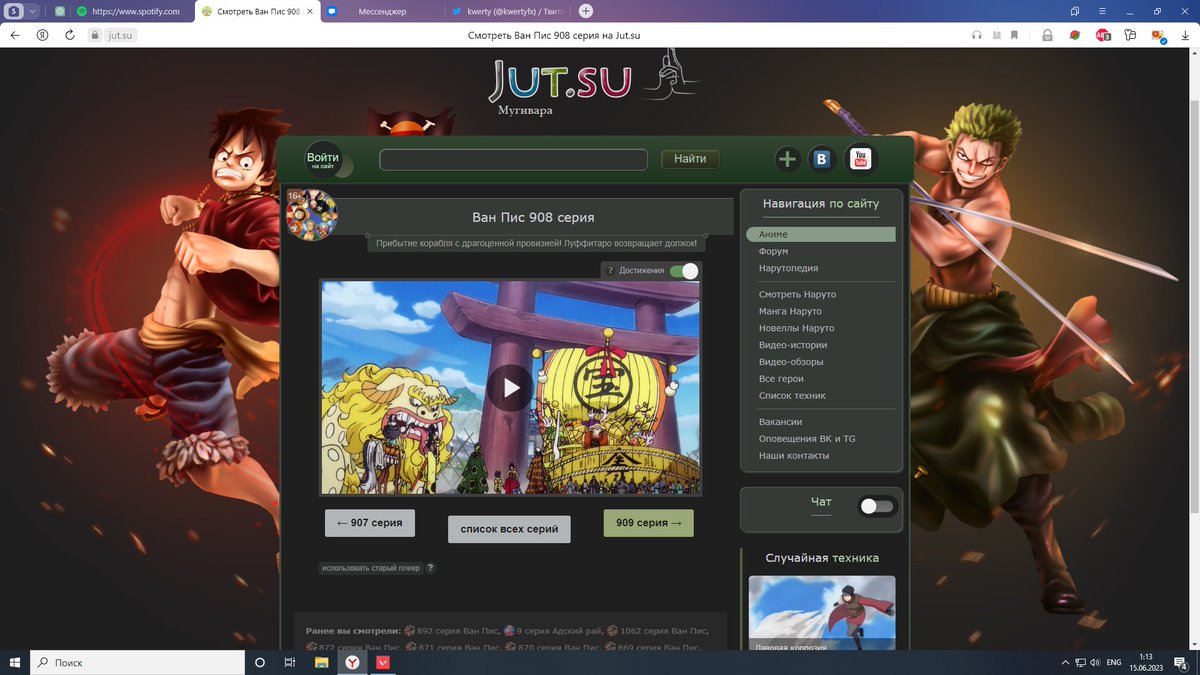
Task: Toggle the Достижения switch off
Action: (684, 271)
